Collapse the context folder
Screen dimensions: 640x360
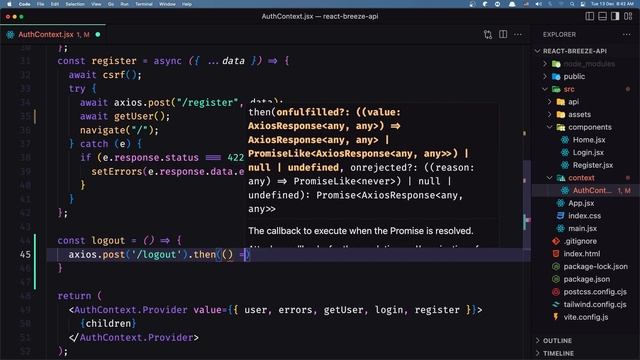(x=549, y=178)
